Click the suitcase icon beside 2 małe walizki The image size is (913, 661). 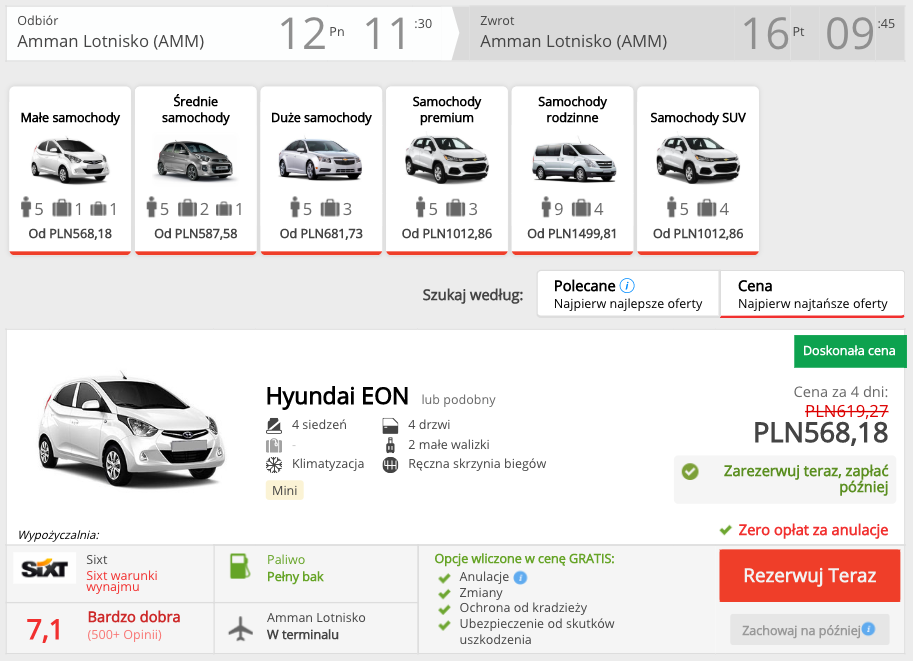tap(390, 445)
